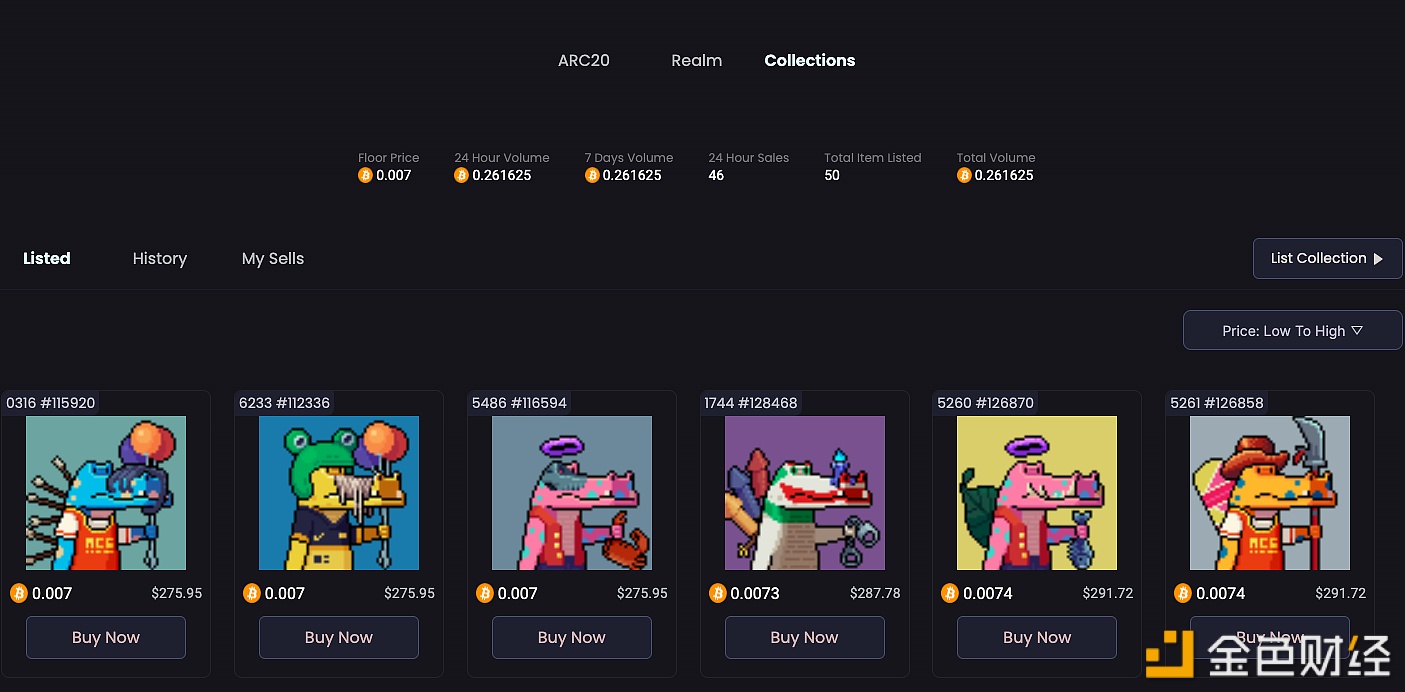Click the Bitcoin icon on item 0316 price
The image size is (1405, 692).
coord(19,593)
